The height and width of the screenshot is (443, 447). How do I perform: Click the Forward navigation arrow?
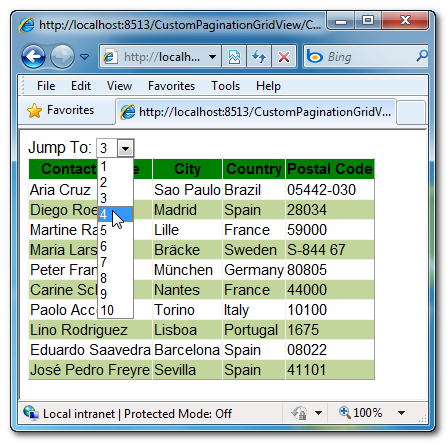click(x=62, y=57)
